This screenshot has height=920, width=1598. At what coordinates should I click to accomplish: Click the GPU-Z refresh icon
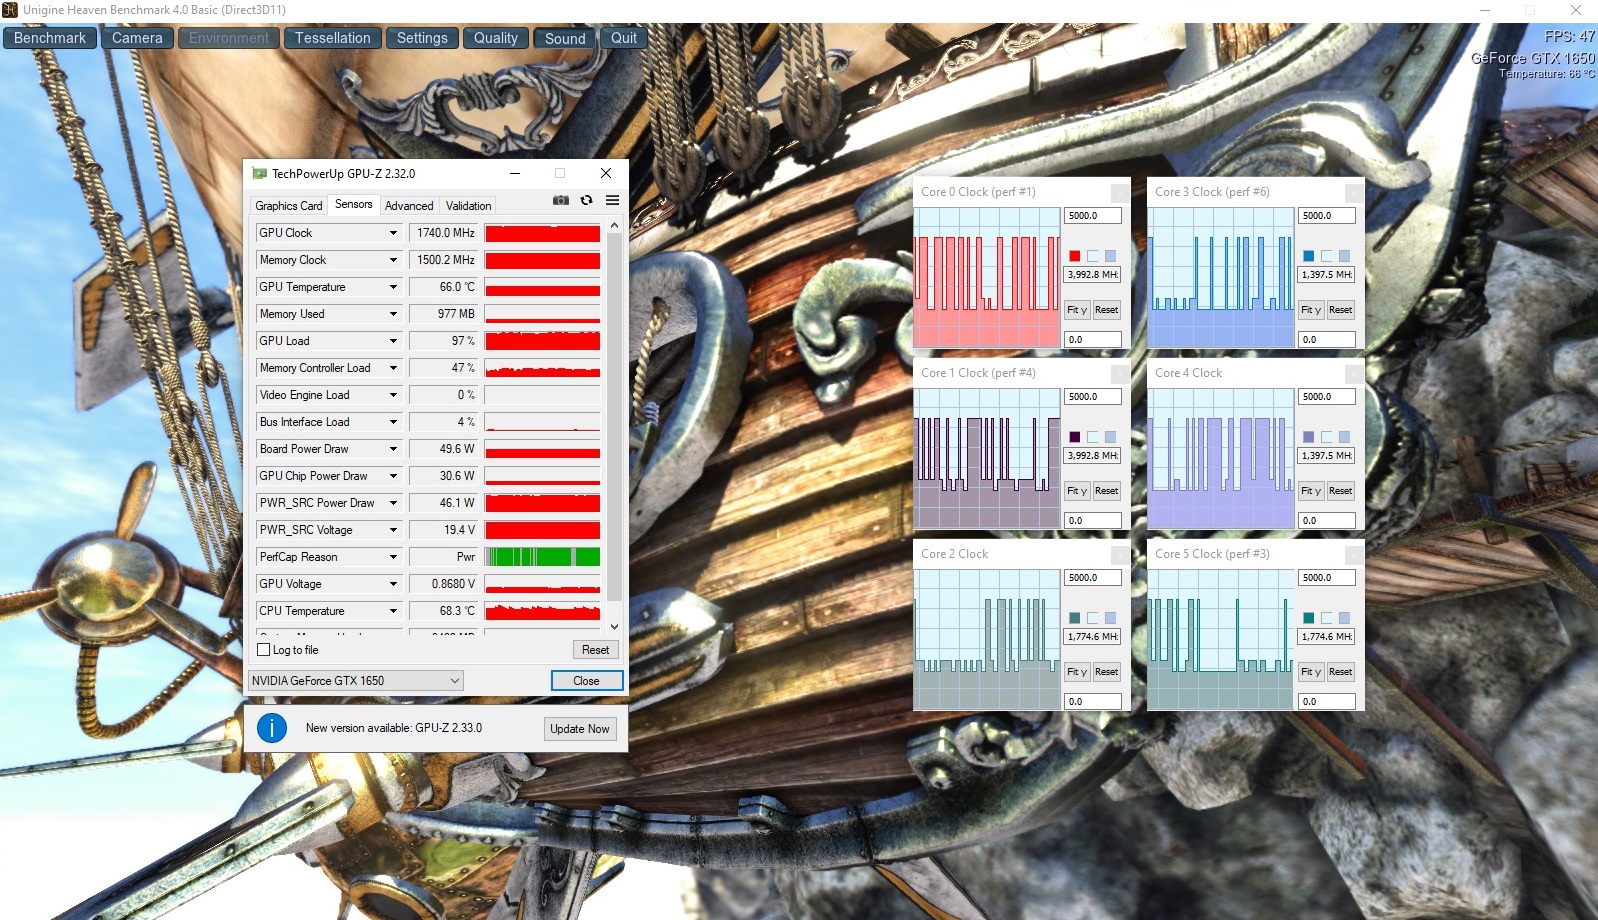(x=586, y=201)
